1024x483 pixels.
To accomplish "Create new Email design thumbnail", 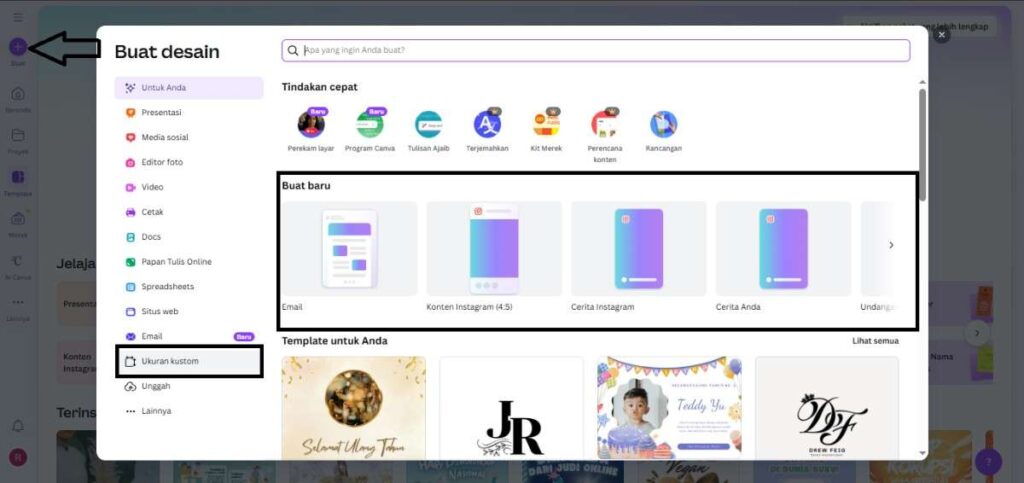I will click(x=349, y=249).
